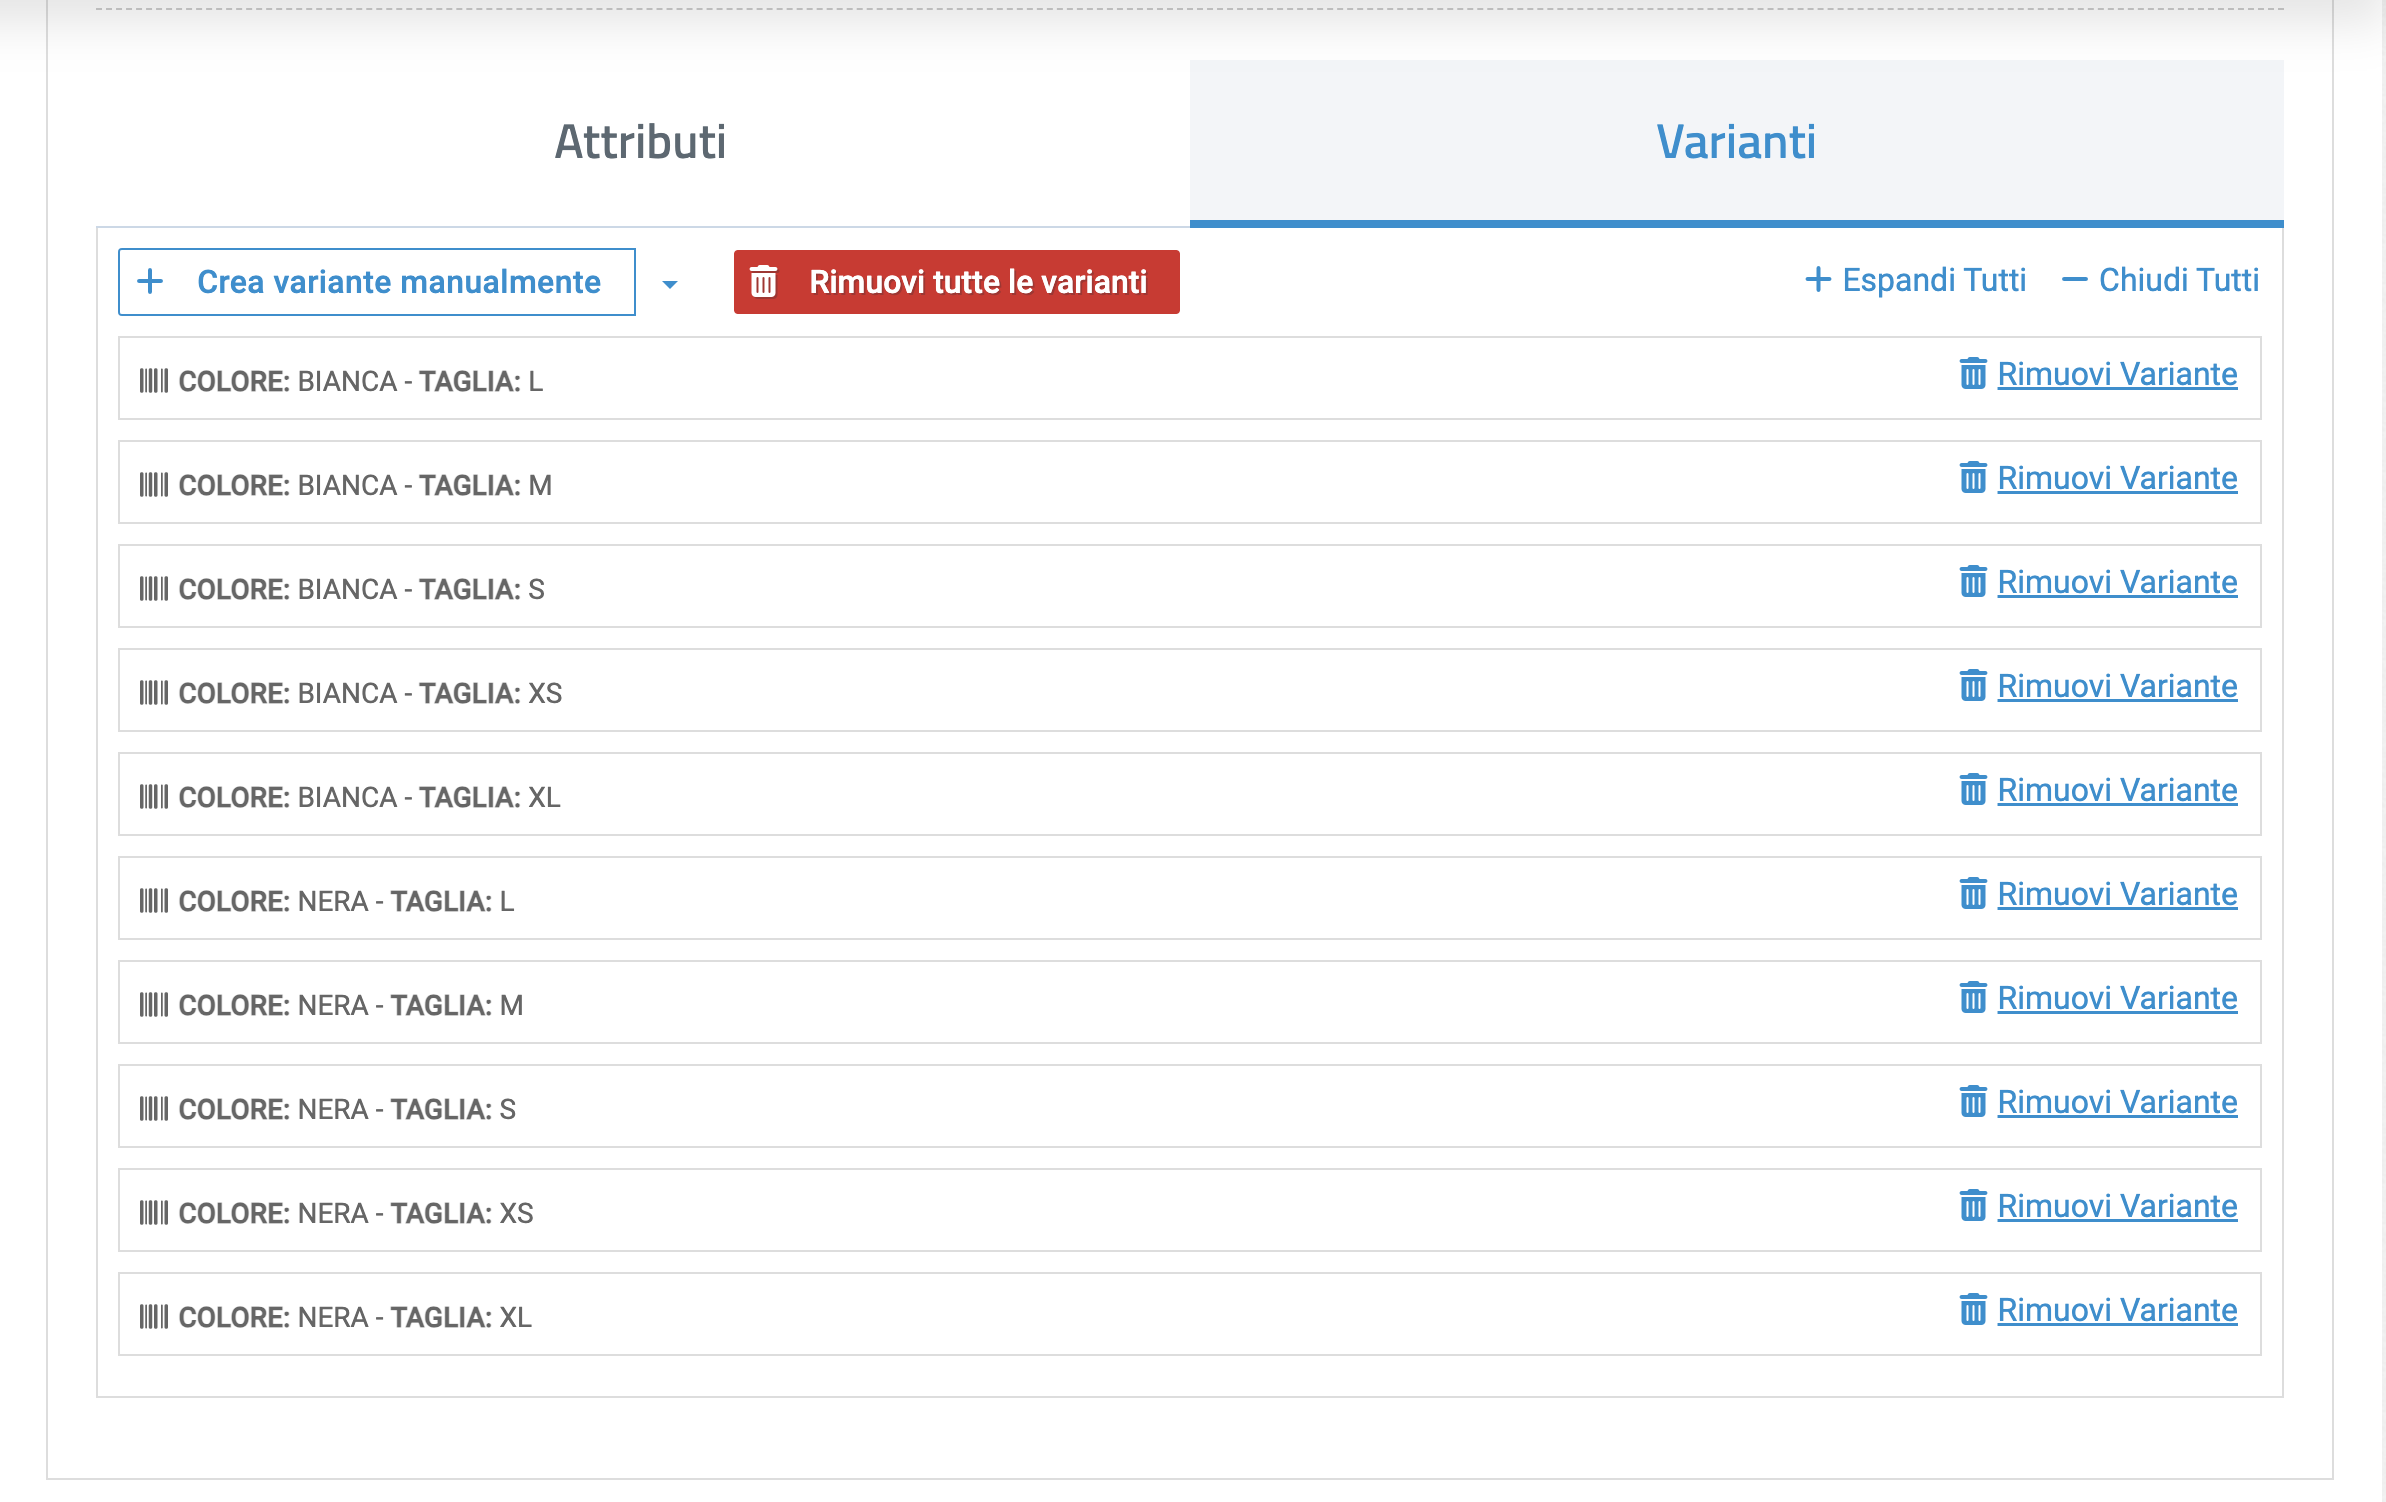The image size is (2386, 1502).
Task: Expand the COLORE: BIANCA - TAGLIA: S row
Action: coord(1190,586)
